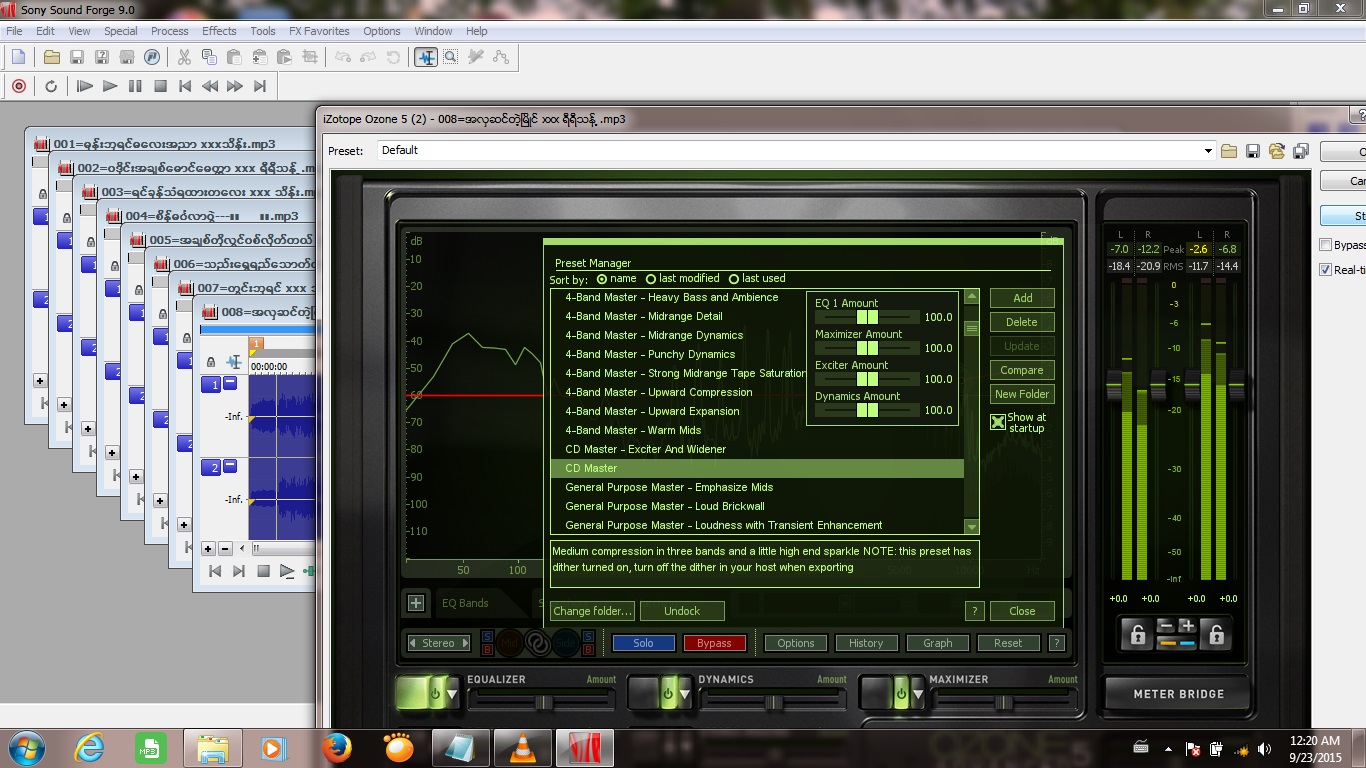Click the red Bypass button
The width and height of the screenshot is (1366, 768).
[714, 643]
